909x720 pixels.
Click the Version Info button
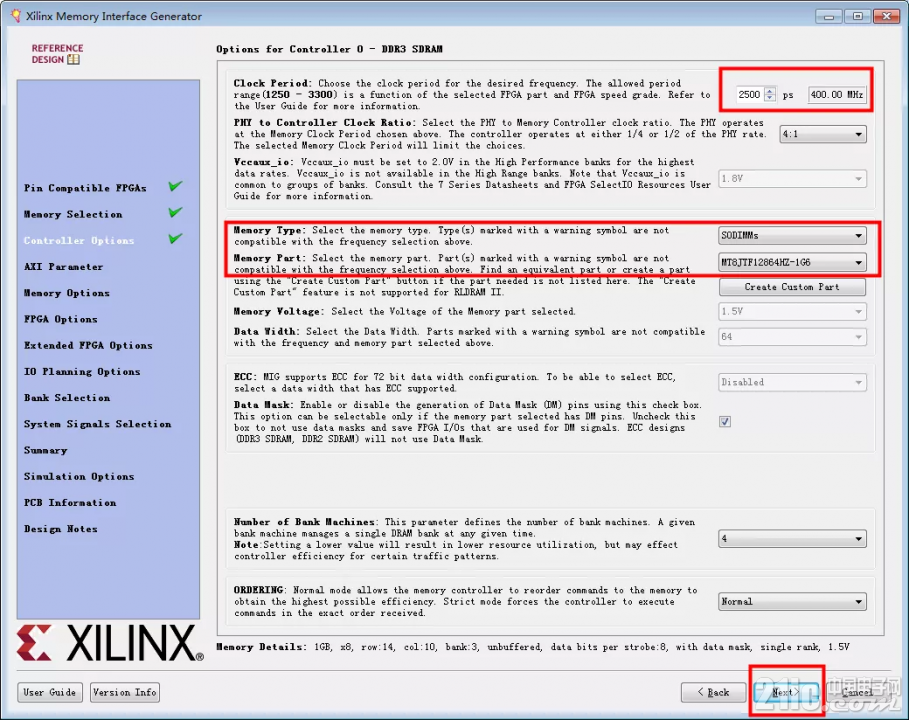click(x=125, y=692)
